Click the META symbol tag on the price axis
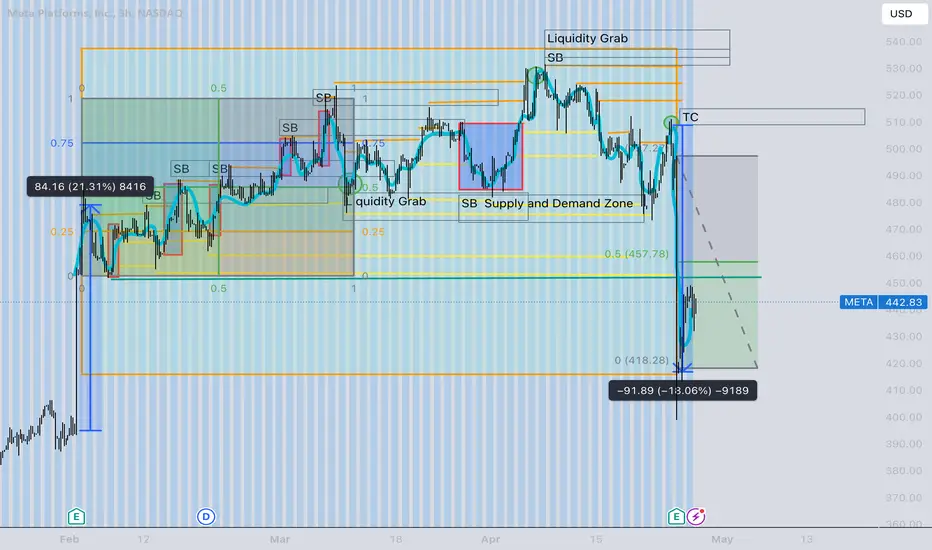This screenshot has width=932, height=550. click(x=858, y=302)
